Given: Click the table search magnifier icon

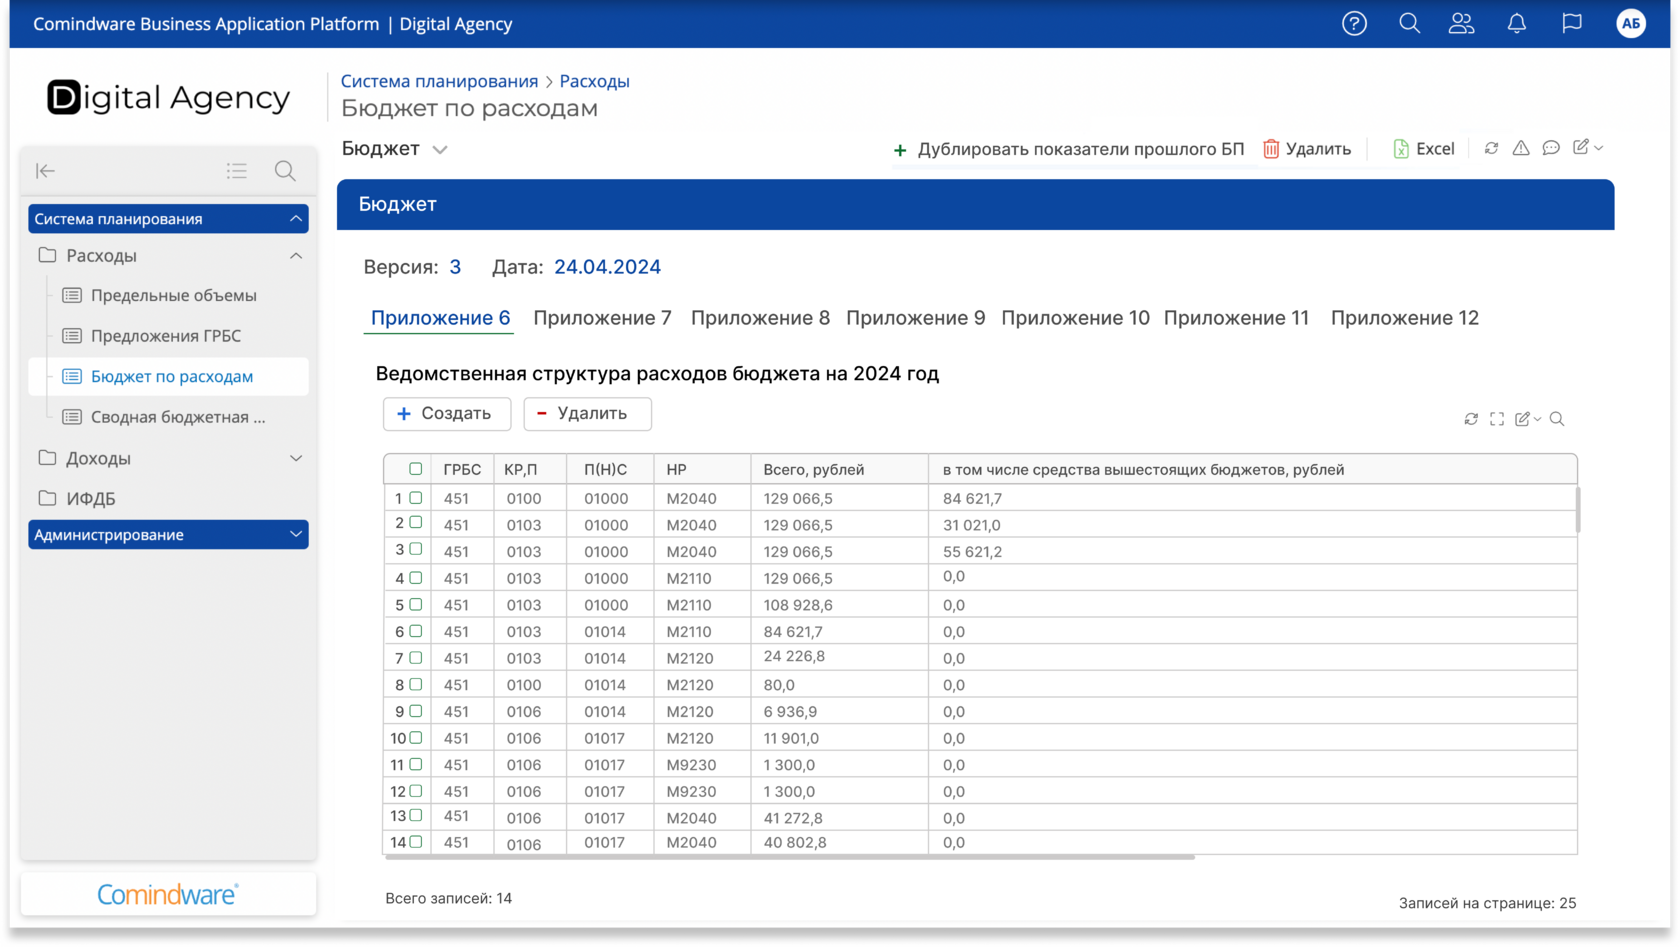Looking at the screenshot, I should click(x=1557, y=419).
